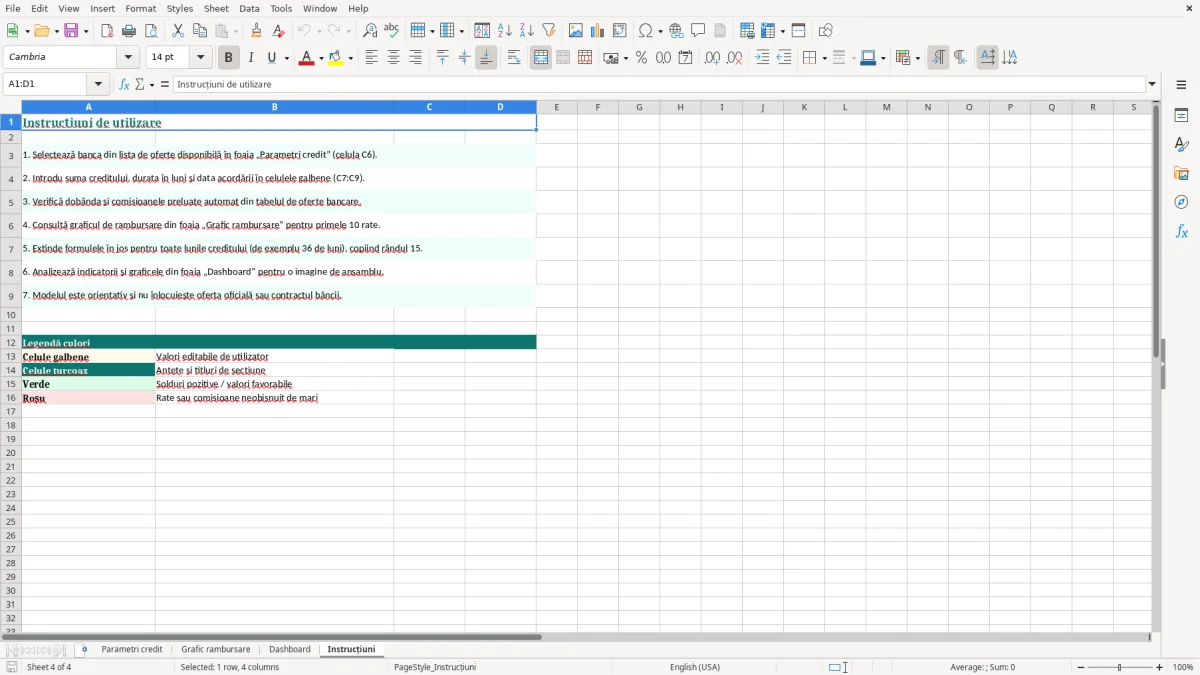Toggle Underline formatting
Image resolution: width=1200 pixels, height=675 pixels.
coord(272,58)
